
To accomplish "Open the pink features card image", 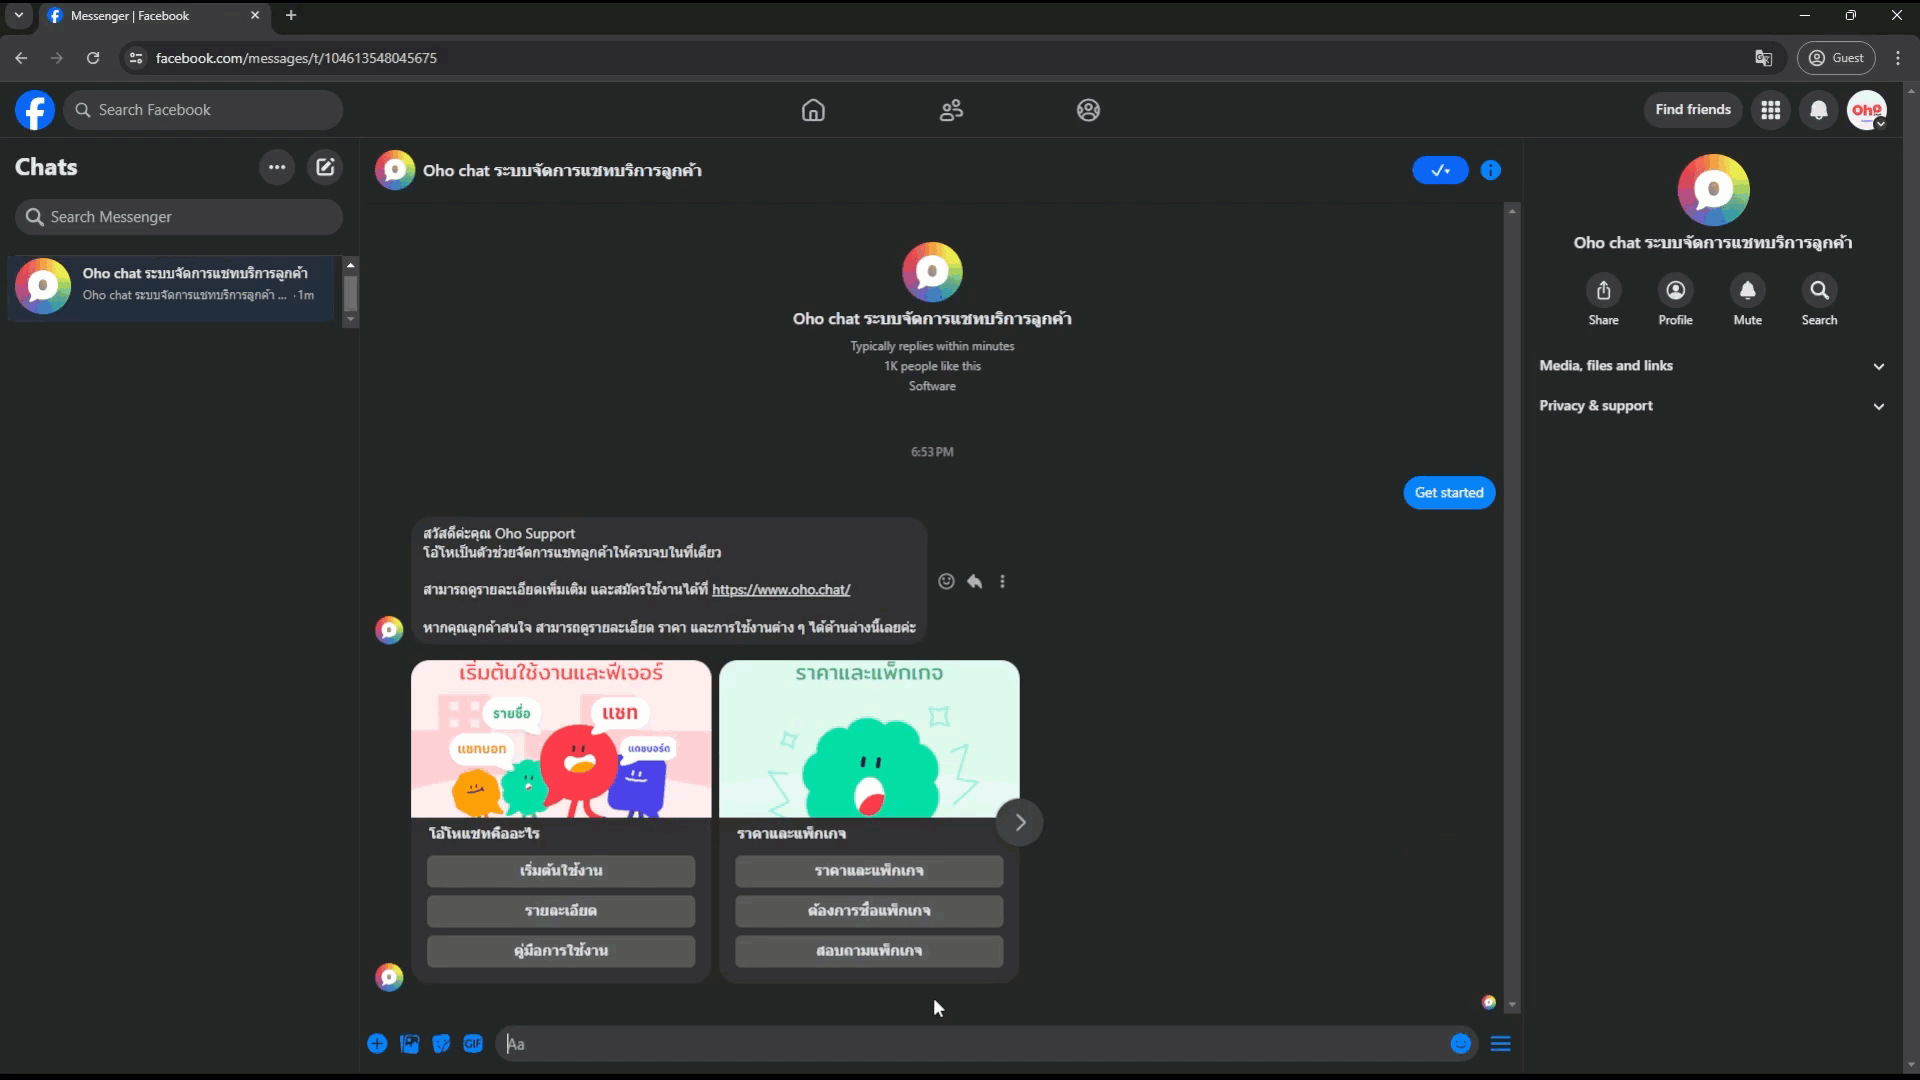I will coord(561,739).
